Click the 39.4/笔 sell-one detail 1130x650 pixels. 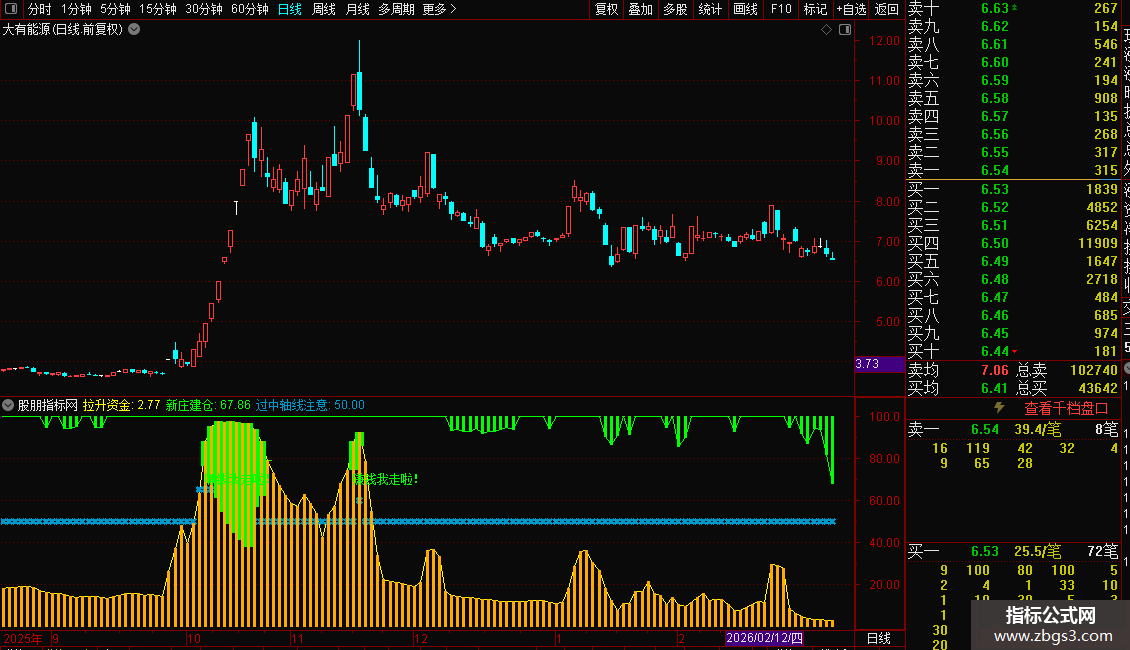(x=1037, y=429)
